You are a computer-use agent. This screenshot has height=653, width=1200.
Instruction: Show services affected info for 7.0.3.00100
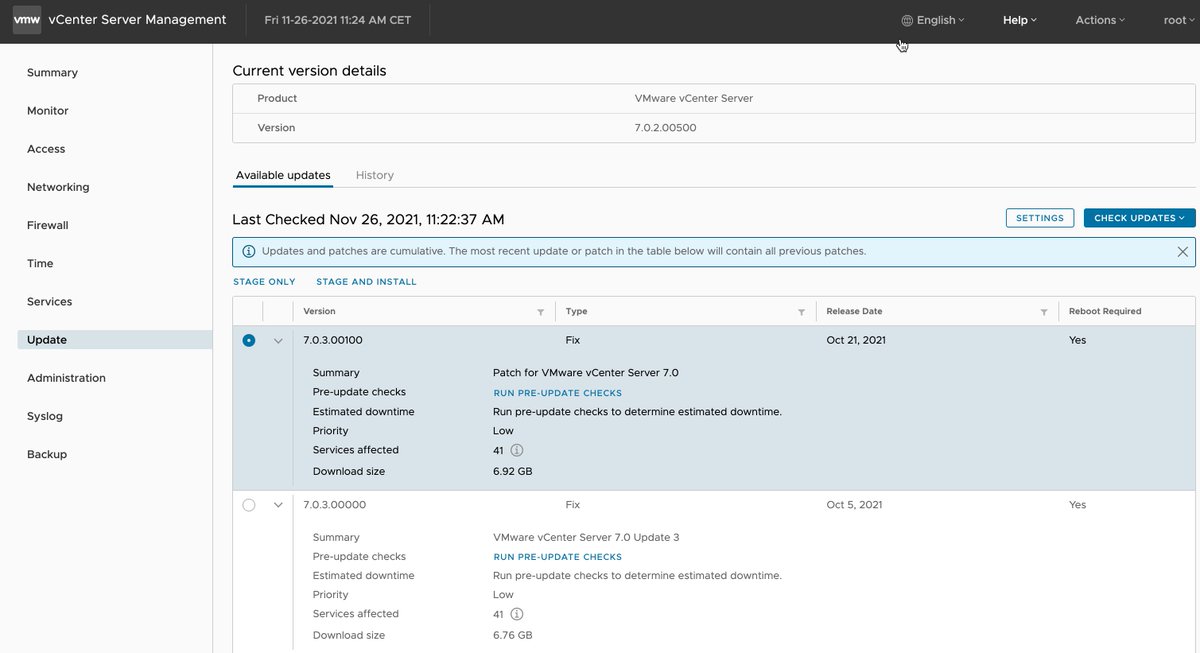tap(517, 451)
